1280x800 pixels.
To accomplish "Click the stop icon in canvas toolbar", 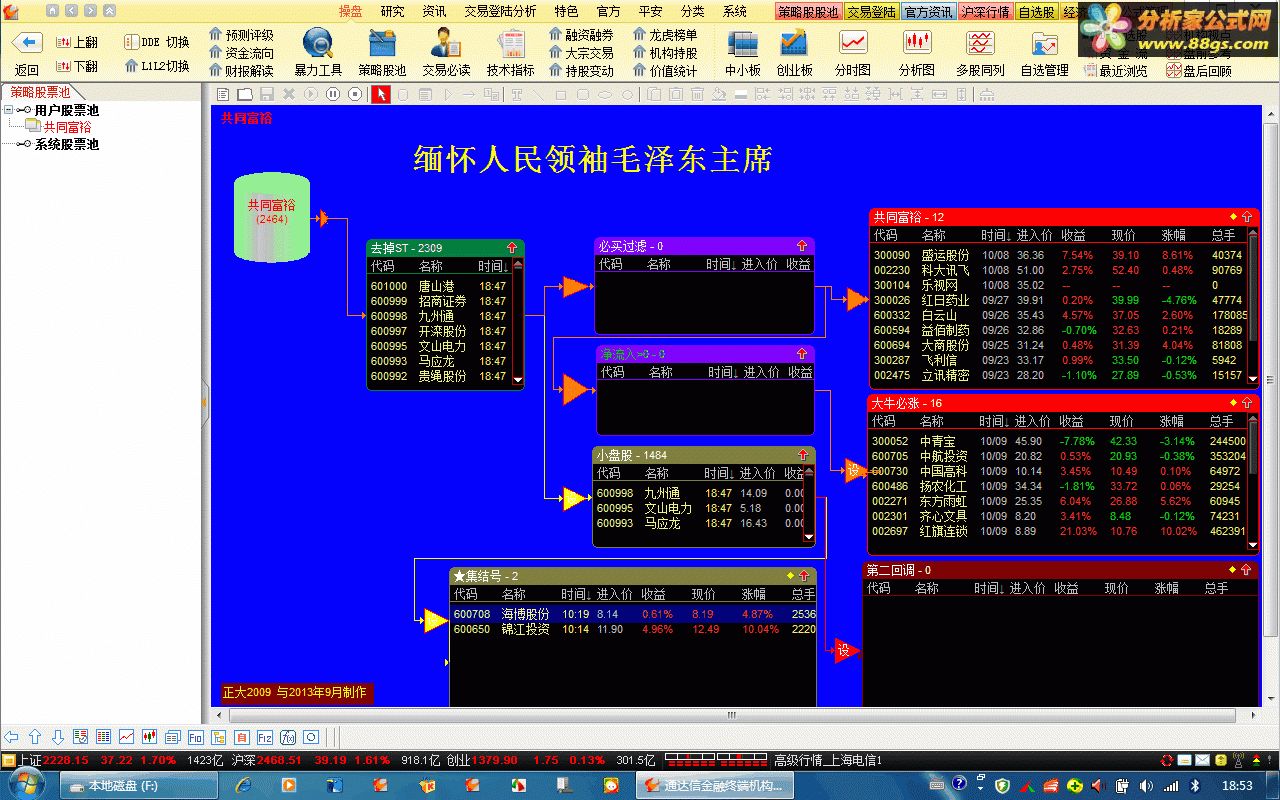I will click(x=356, y=94).
